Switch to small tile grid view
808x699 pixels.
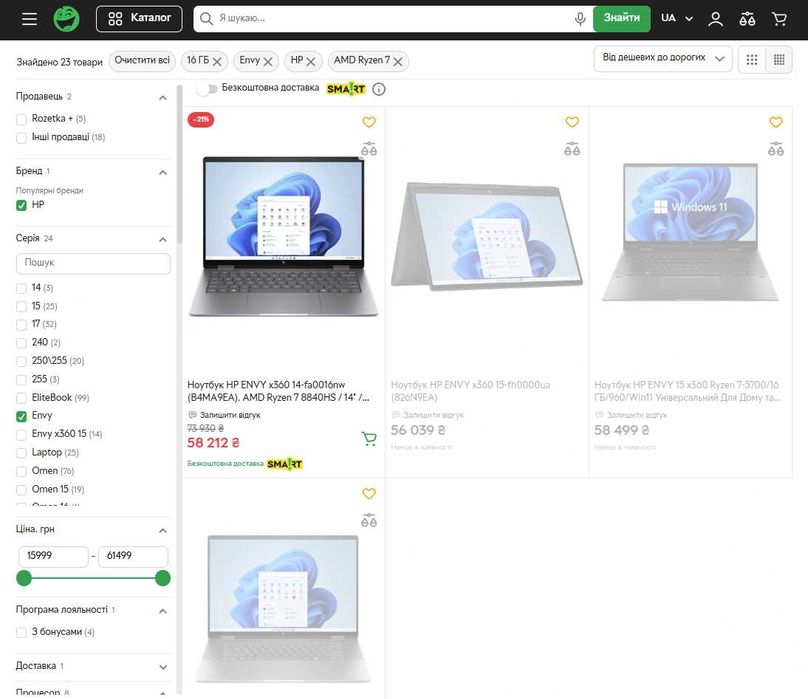pos(779,60)
